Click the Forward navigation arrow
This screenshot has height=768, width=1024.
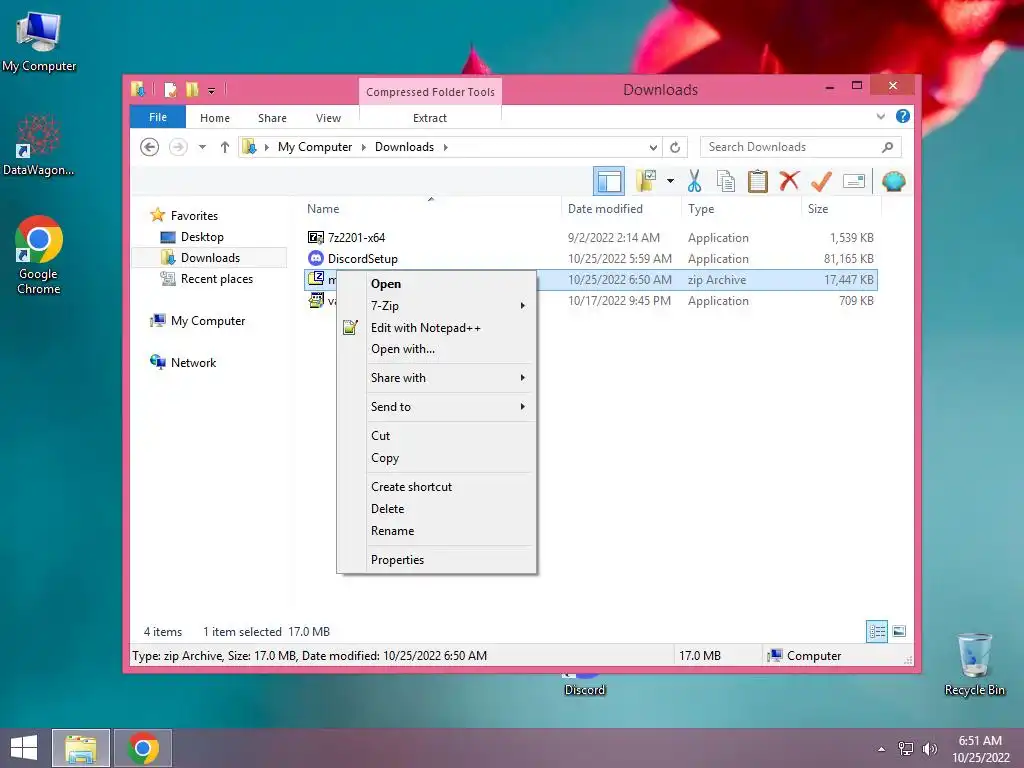point(178,147)
